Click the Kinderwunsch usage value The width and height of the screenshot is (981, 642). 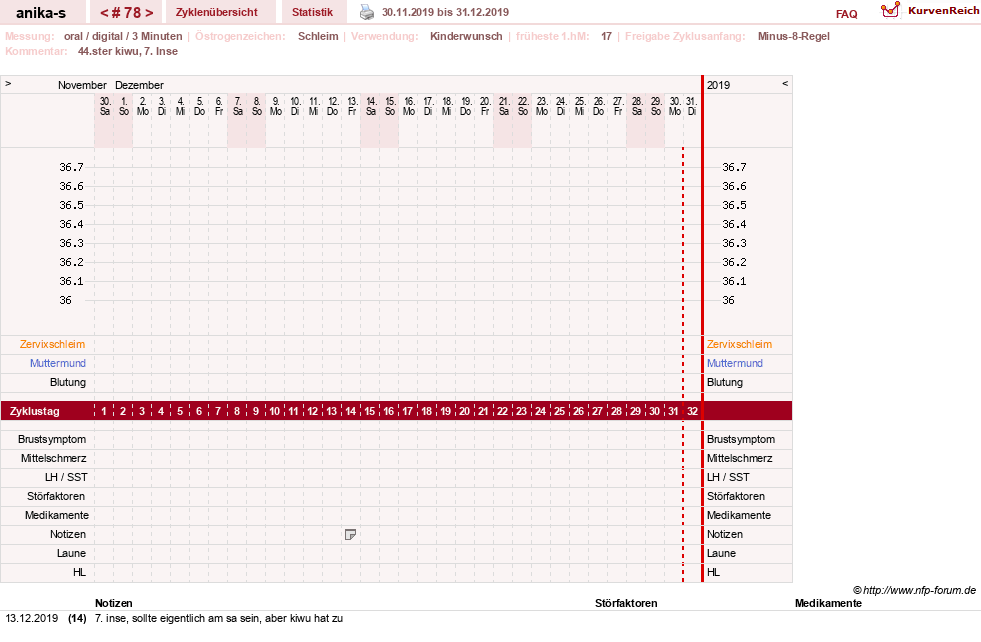pos(466,36)
